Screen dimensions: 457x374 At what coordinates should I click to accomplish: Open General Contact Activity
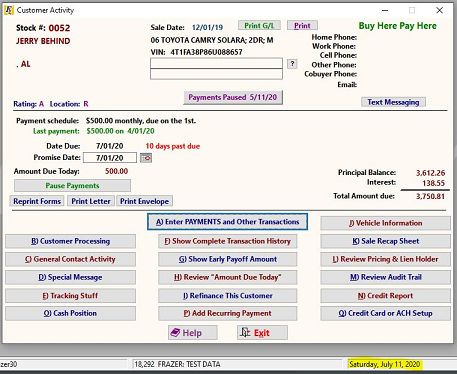[70, 259]
